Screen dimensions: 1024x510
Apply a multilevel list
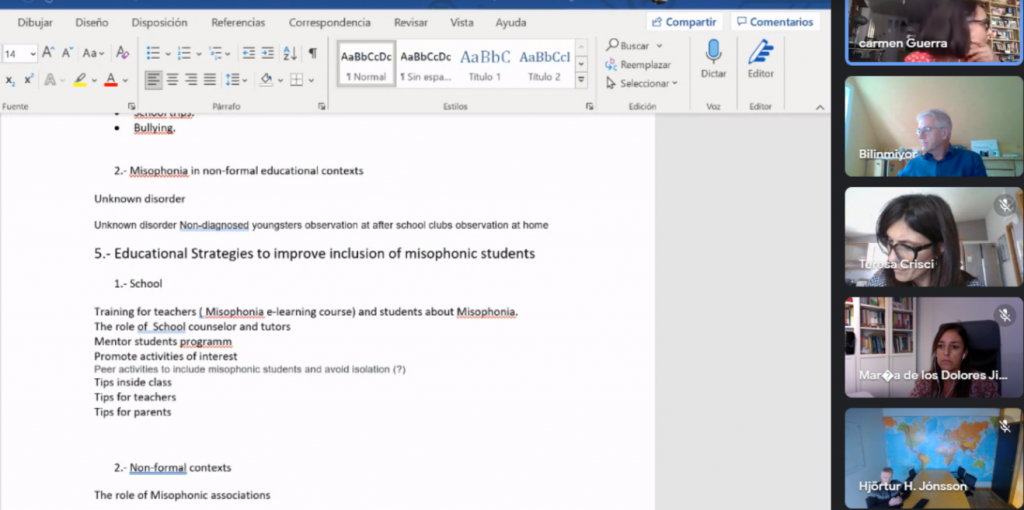[216, 53]
